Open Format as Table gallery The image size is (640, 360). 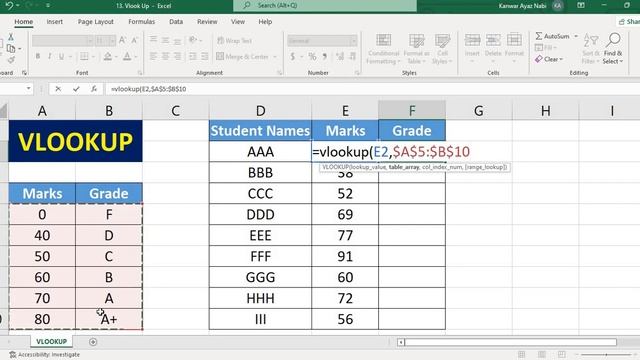(416, 49)
